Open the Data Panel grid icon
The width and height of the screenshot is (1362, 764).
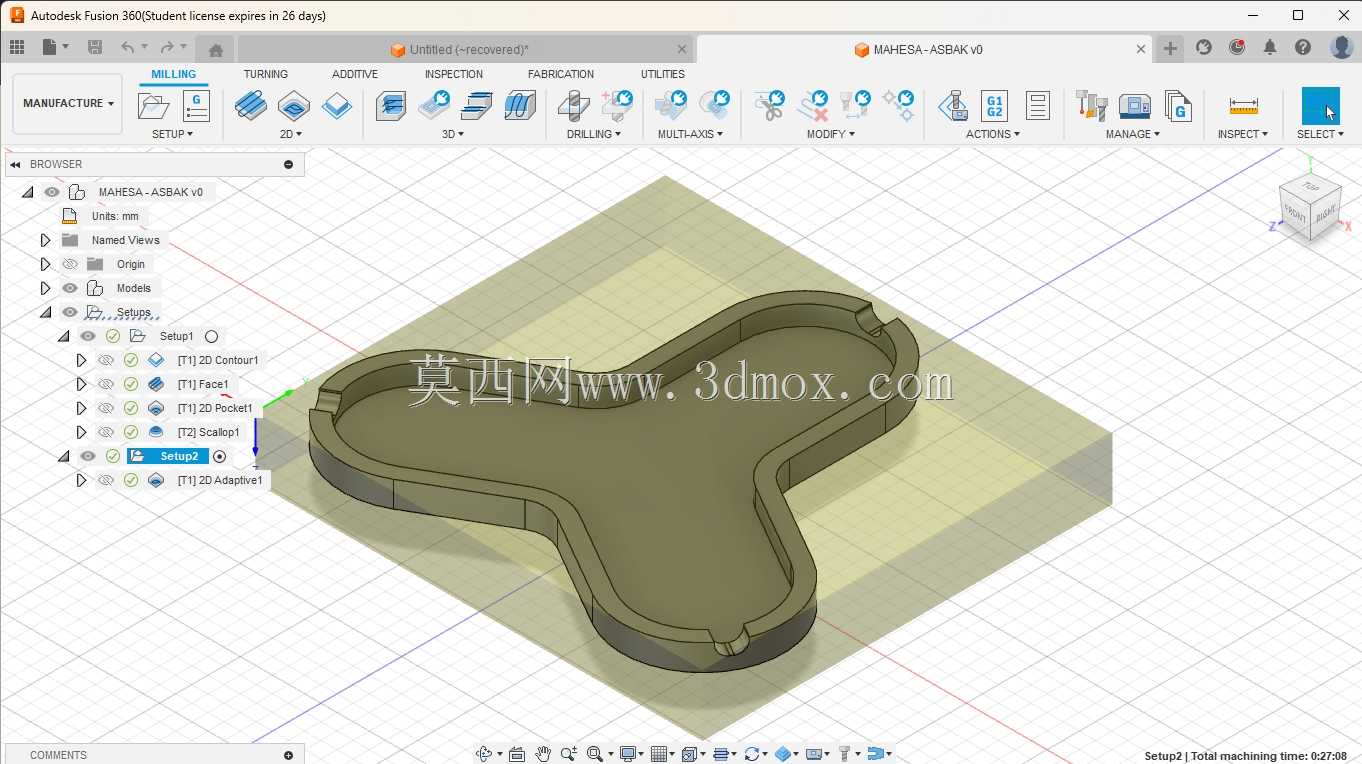tap(17, 47)
